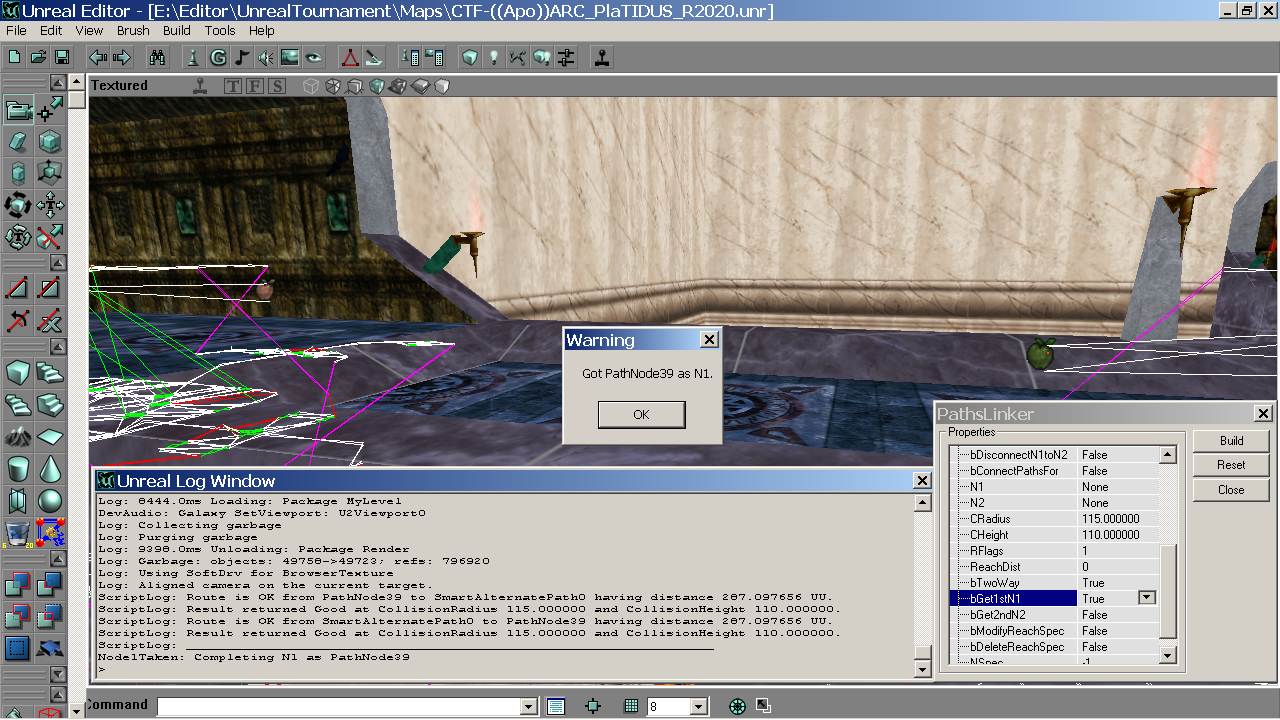Switch viewport to Wireframe cube view
Image resolution: width=1280 pixels, height=720 pixels.
(x=311, y=86)
